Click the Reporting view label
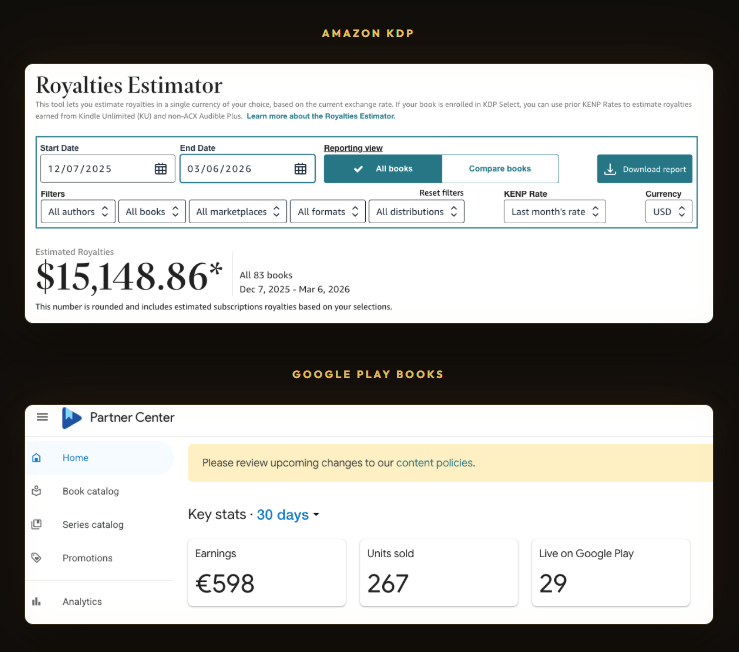This screenshot has width=739, height=652. tap(353, 148)
